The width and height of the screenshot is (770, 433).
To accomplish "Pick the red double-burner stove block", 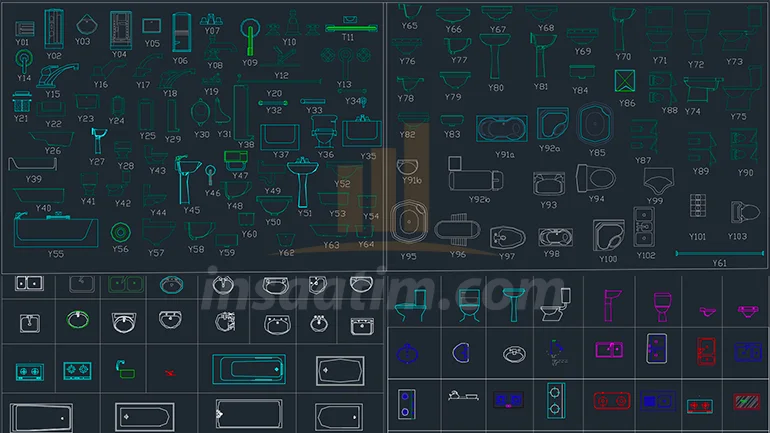I will click(x=612, y=401).
